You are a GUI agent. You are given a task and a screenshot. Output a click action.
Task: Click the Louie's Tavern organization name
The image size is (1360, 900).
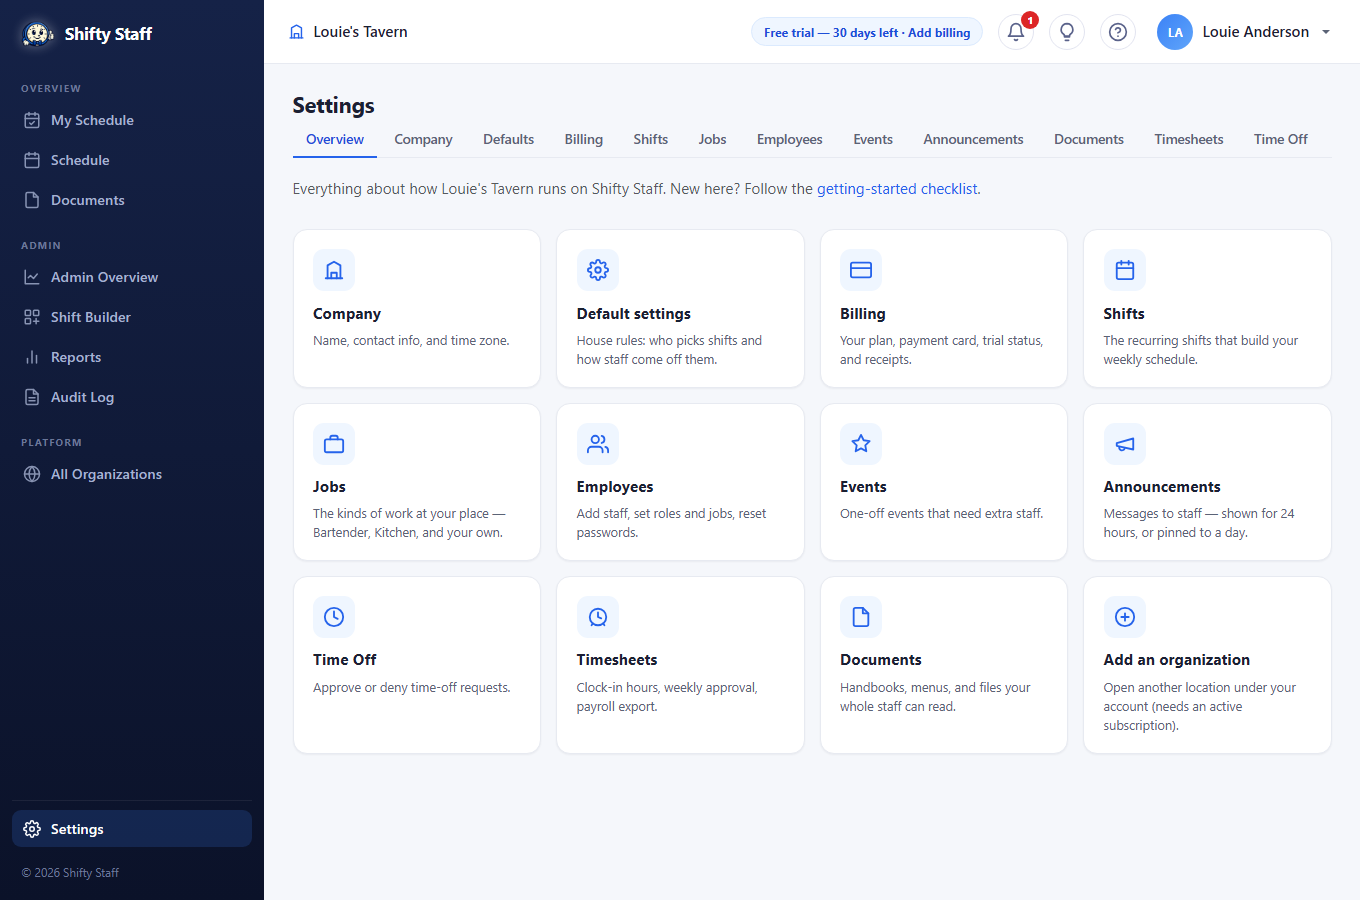(x=361, y=32)
